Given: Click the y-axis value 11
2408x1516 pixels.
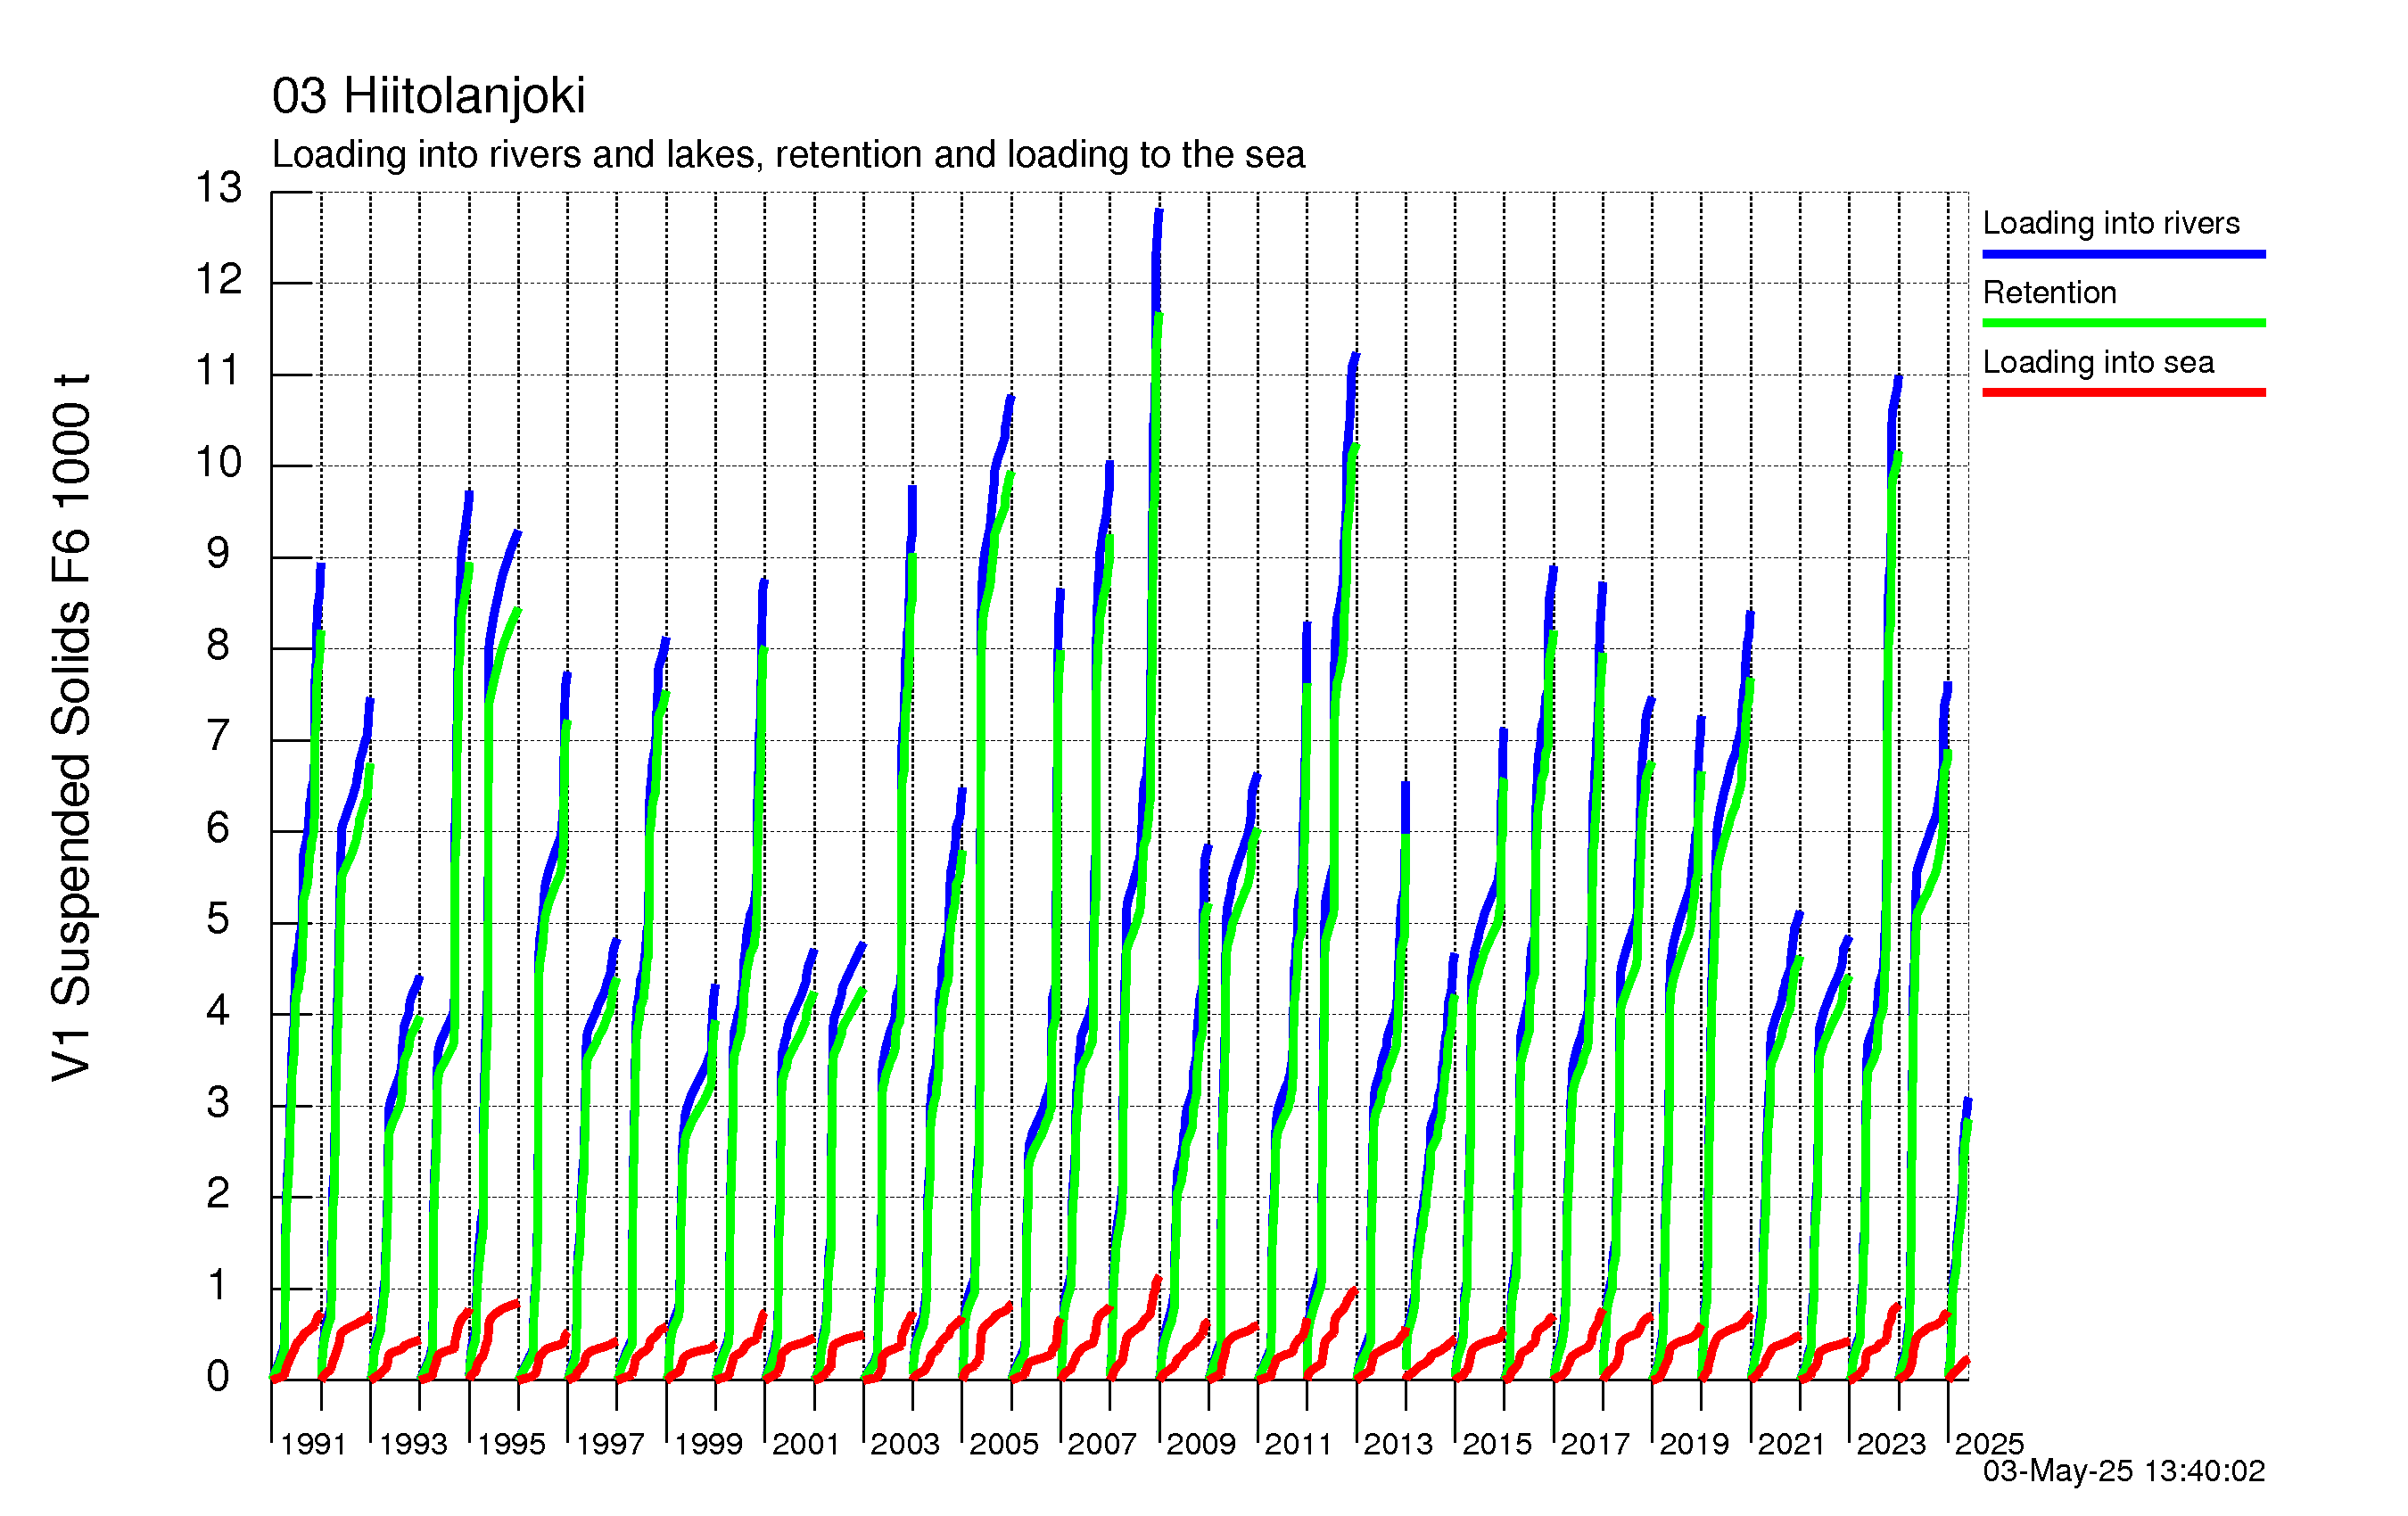Looking at the screenshot, I should 218,371.
